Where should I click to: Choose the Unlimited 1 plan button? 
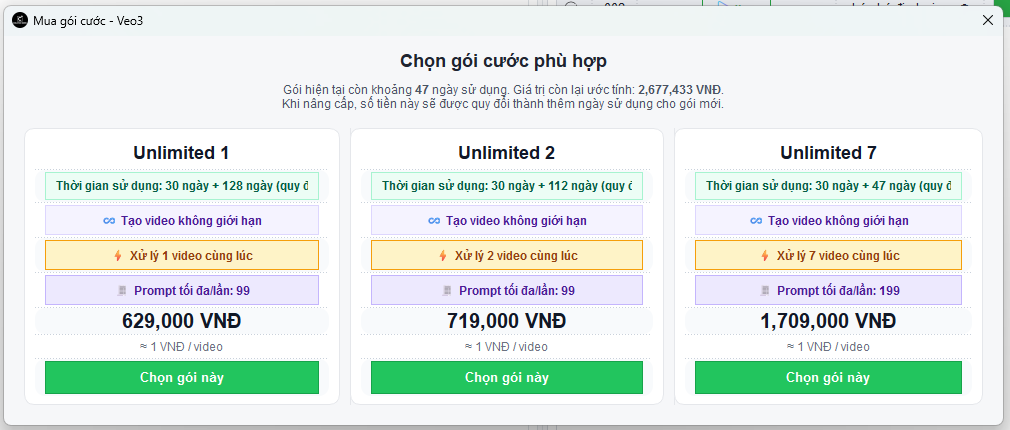182,377
